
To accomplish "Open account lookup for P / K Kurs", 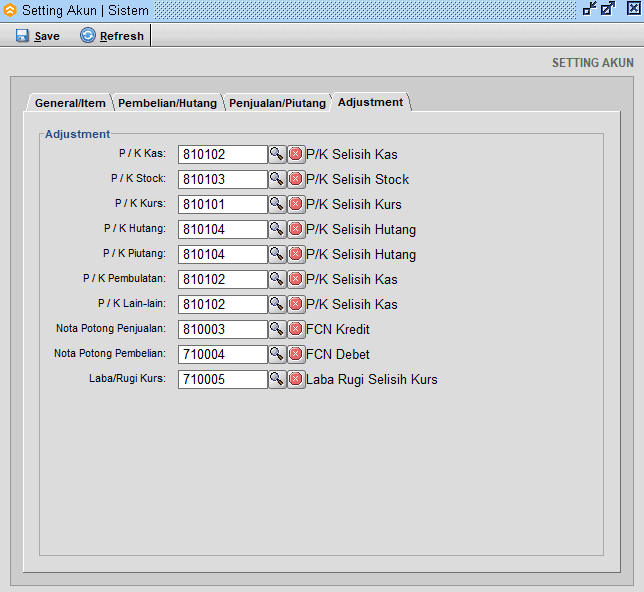I will coord(277,204).
